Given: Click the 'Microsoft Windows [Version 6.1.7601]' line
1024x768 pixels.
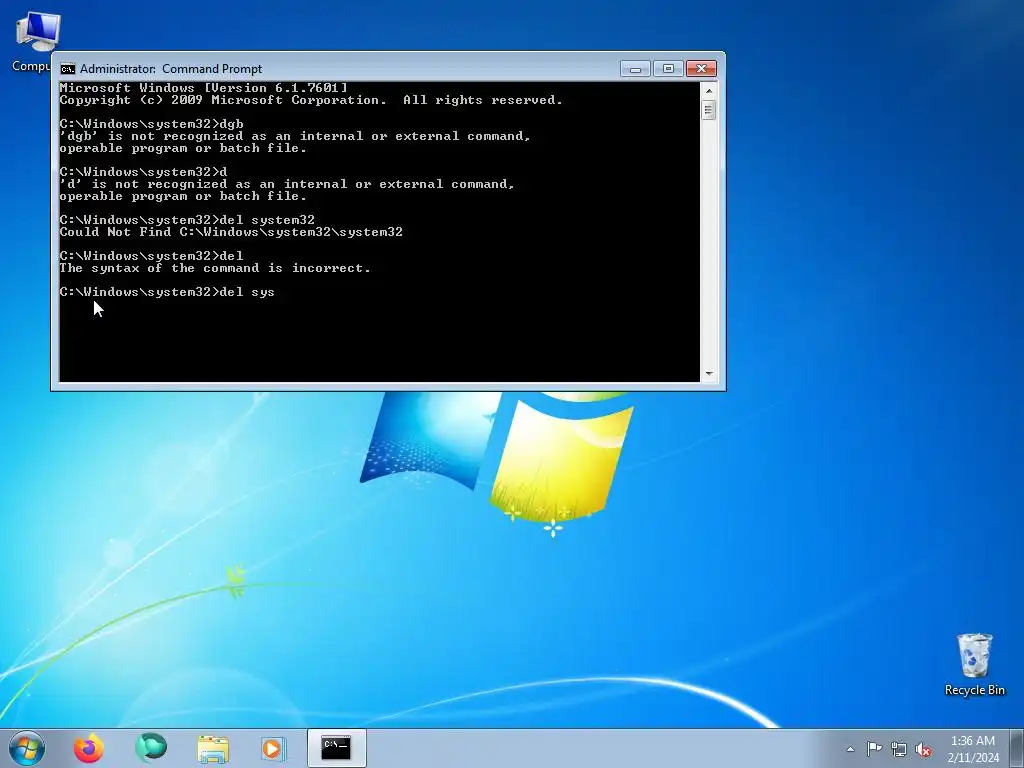Looking at the screenshot, I should point(204,88).
